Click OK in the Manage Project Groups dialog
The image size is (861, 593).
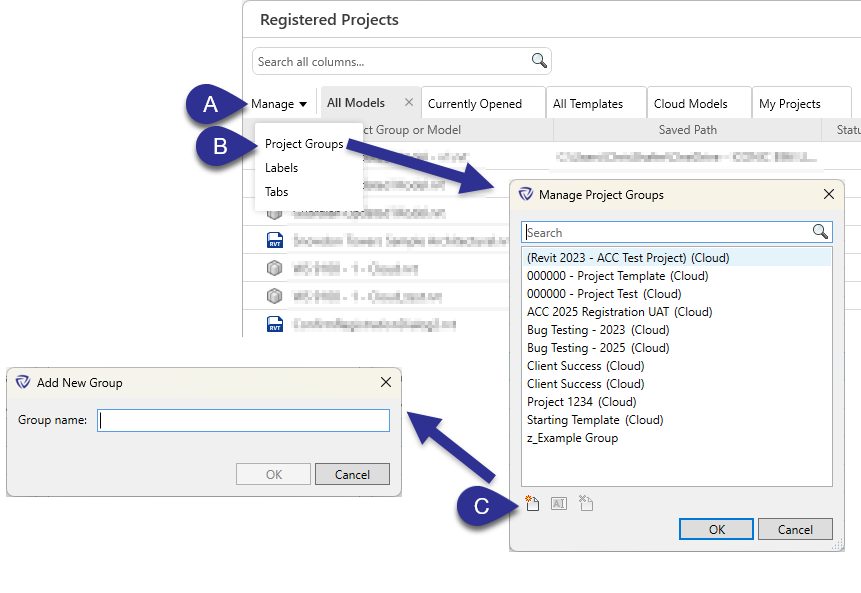[x=716, y=529]
